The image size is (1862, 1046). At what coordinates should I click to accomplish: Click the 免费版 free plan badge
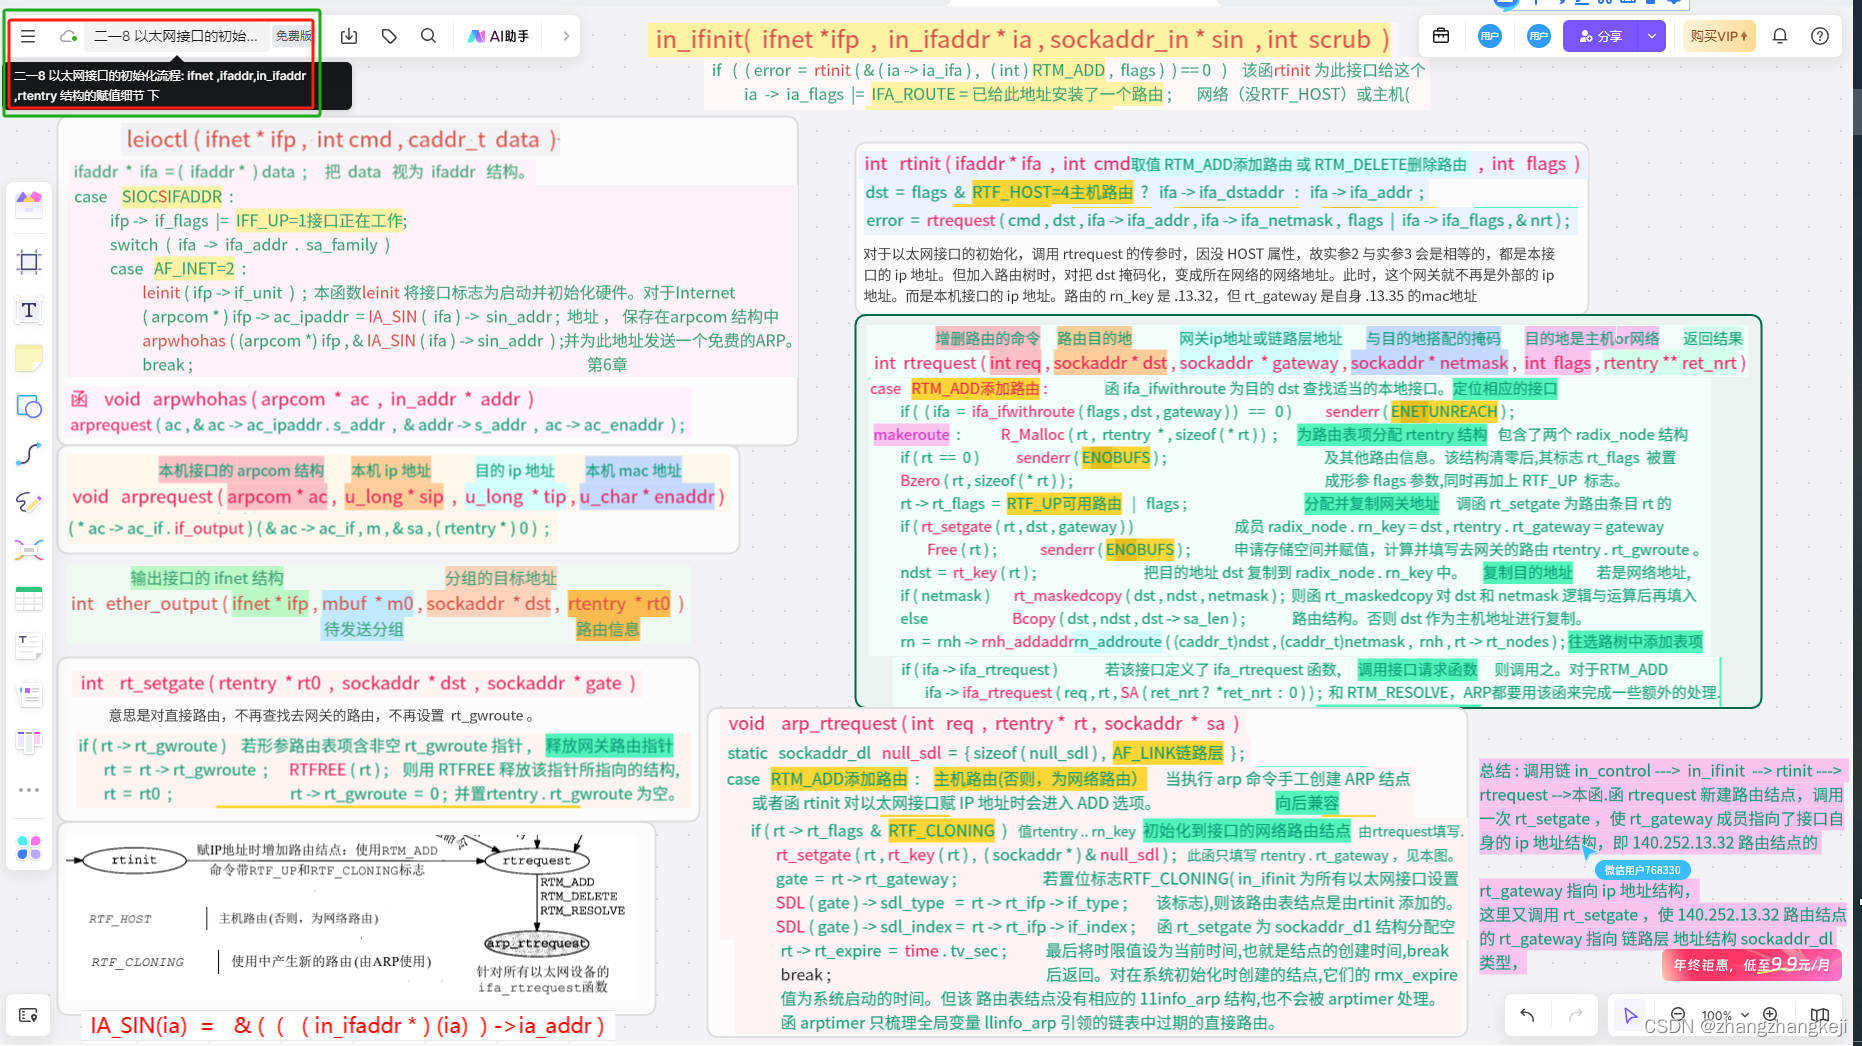click(x=294, y=36)
